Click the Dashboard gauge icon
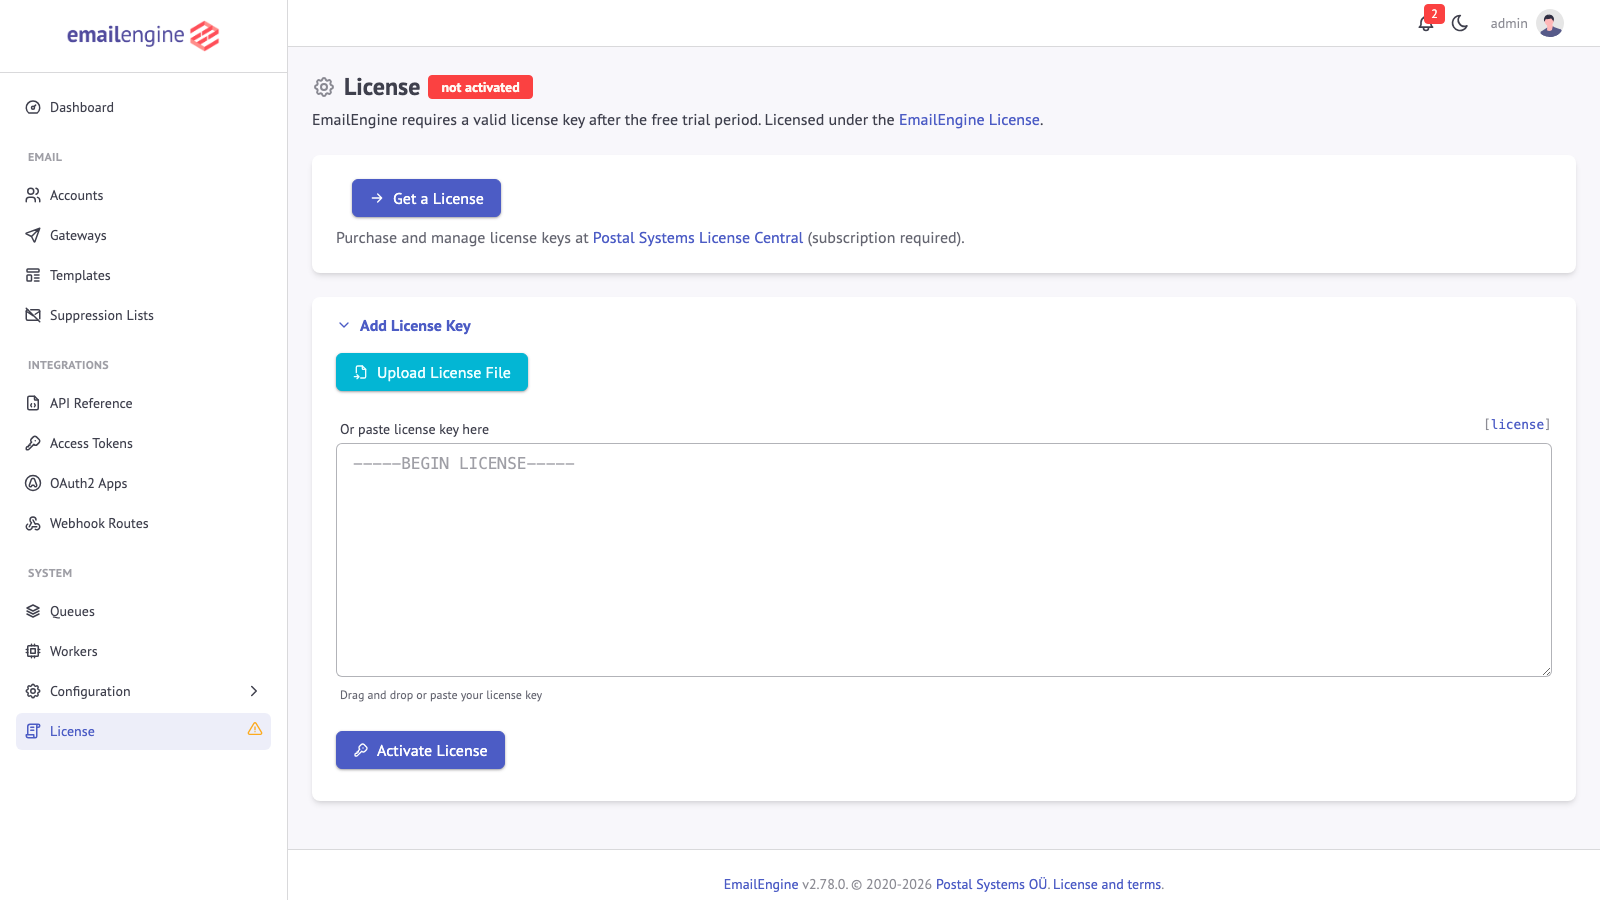Image resolution: width=1600 pixels, height=900 pixels. [x=33, y=107]
